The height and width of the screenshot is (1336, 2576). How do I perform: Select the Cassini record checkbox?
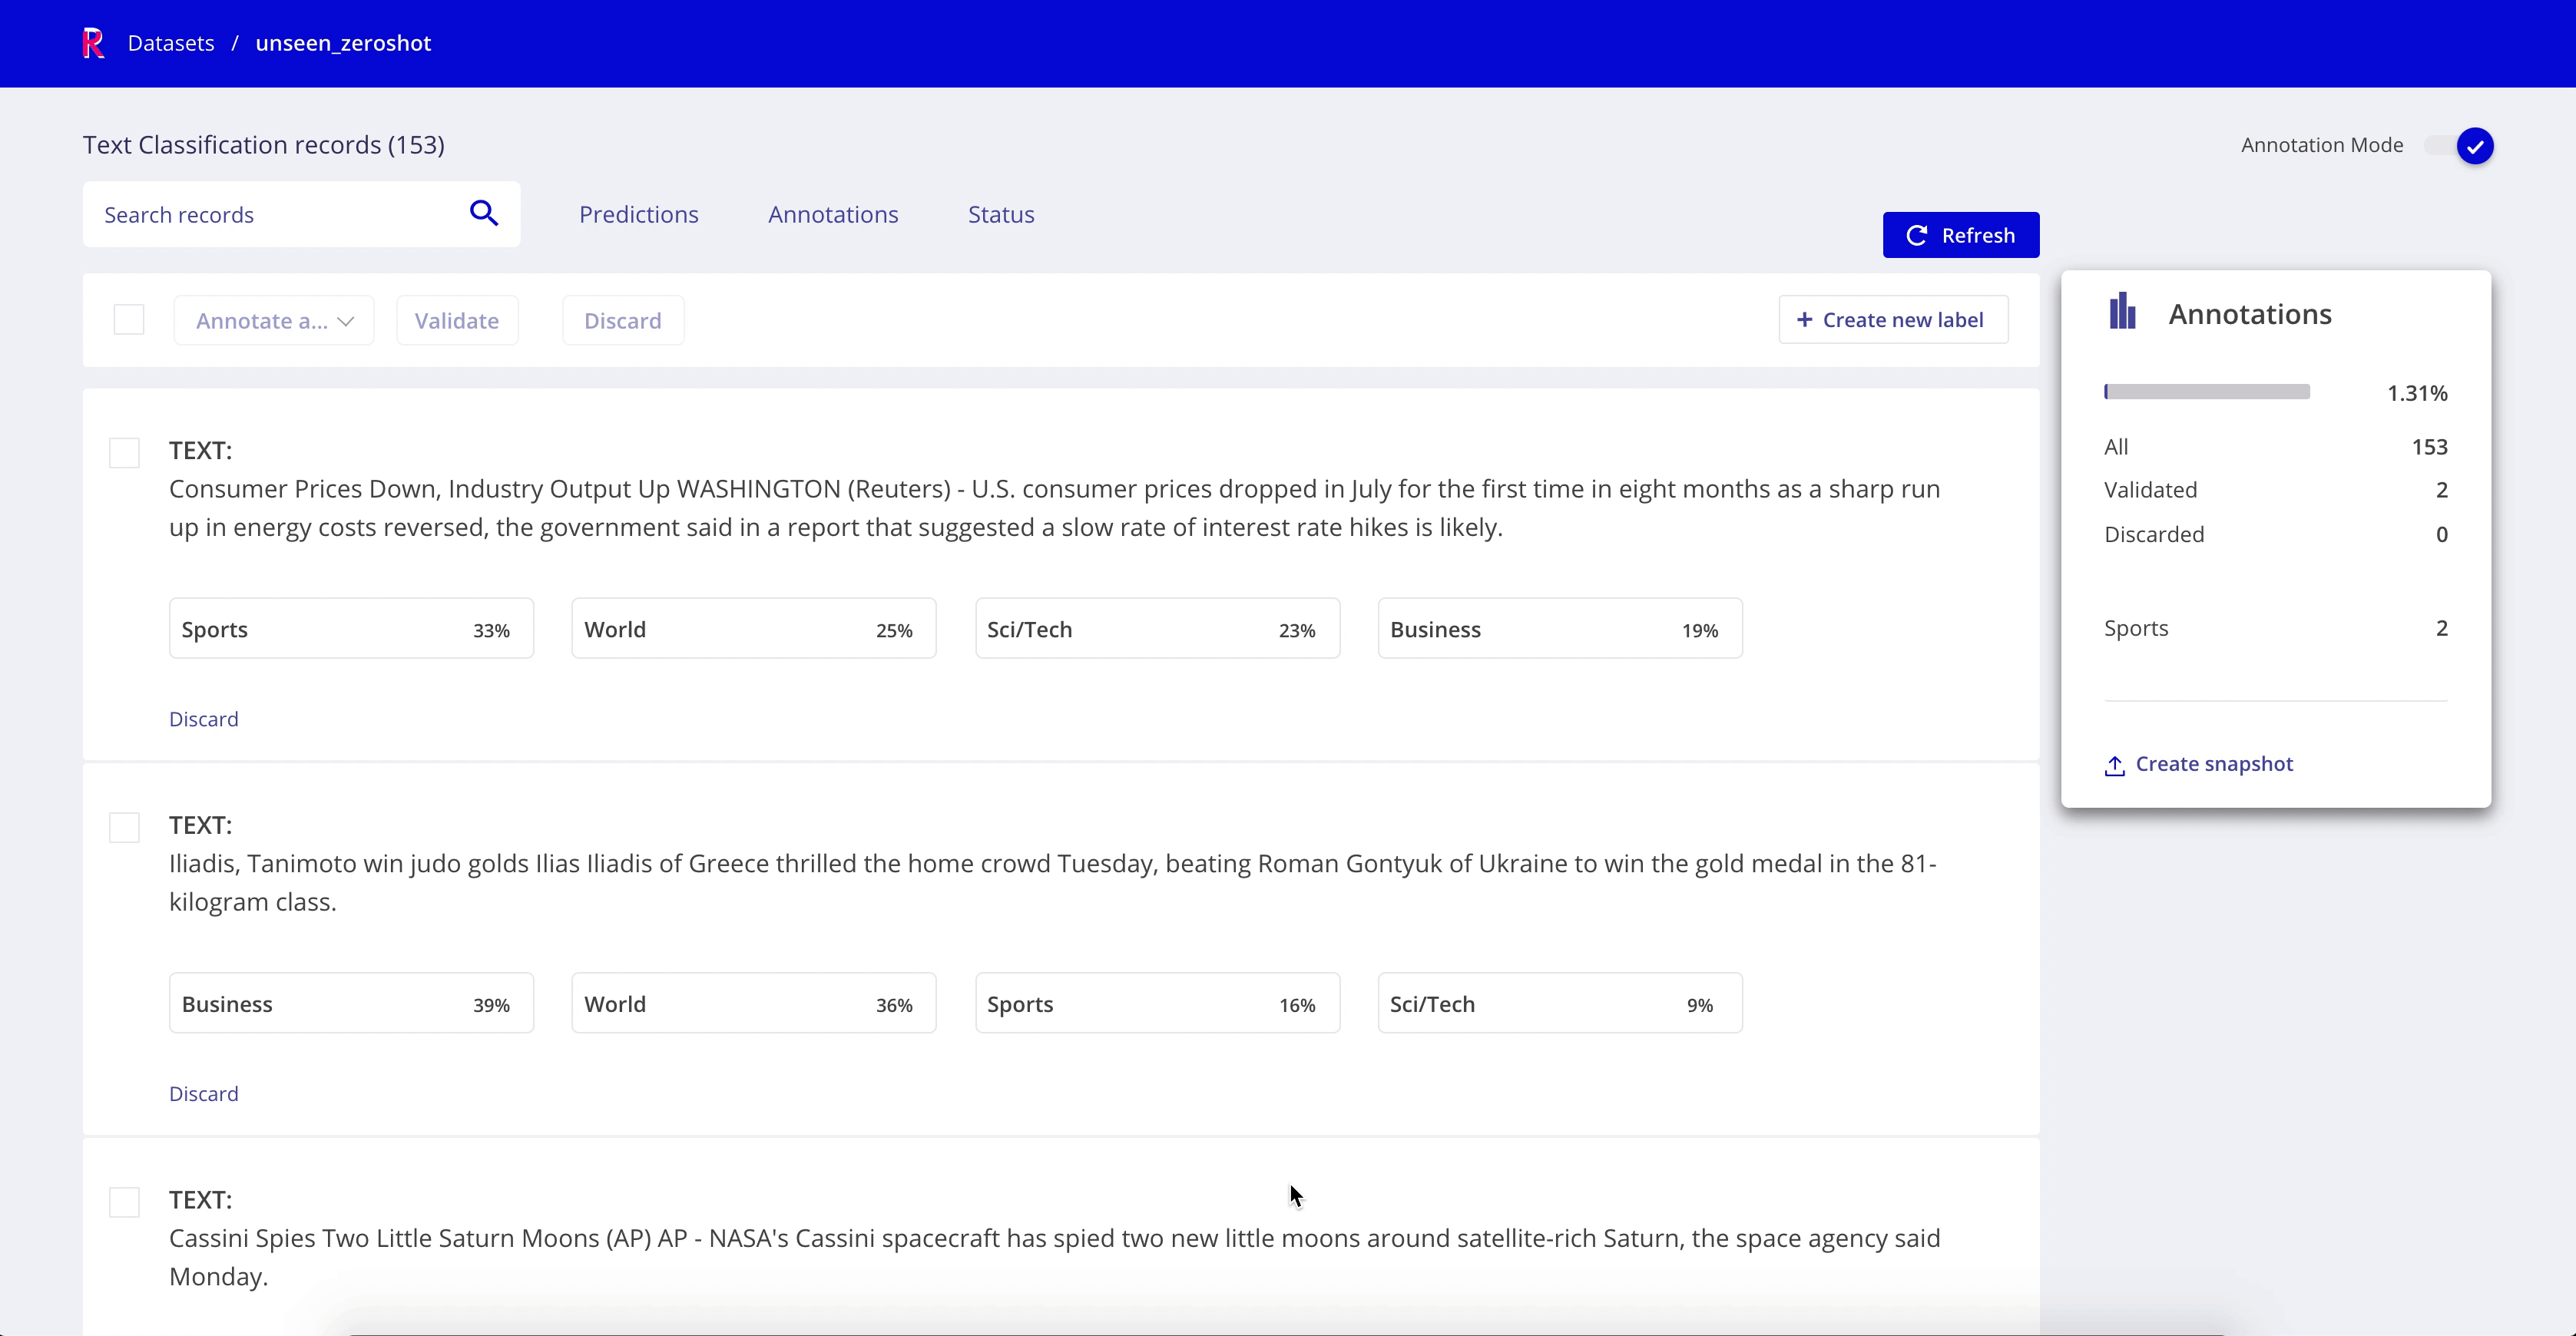(125, 1202)
